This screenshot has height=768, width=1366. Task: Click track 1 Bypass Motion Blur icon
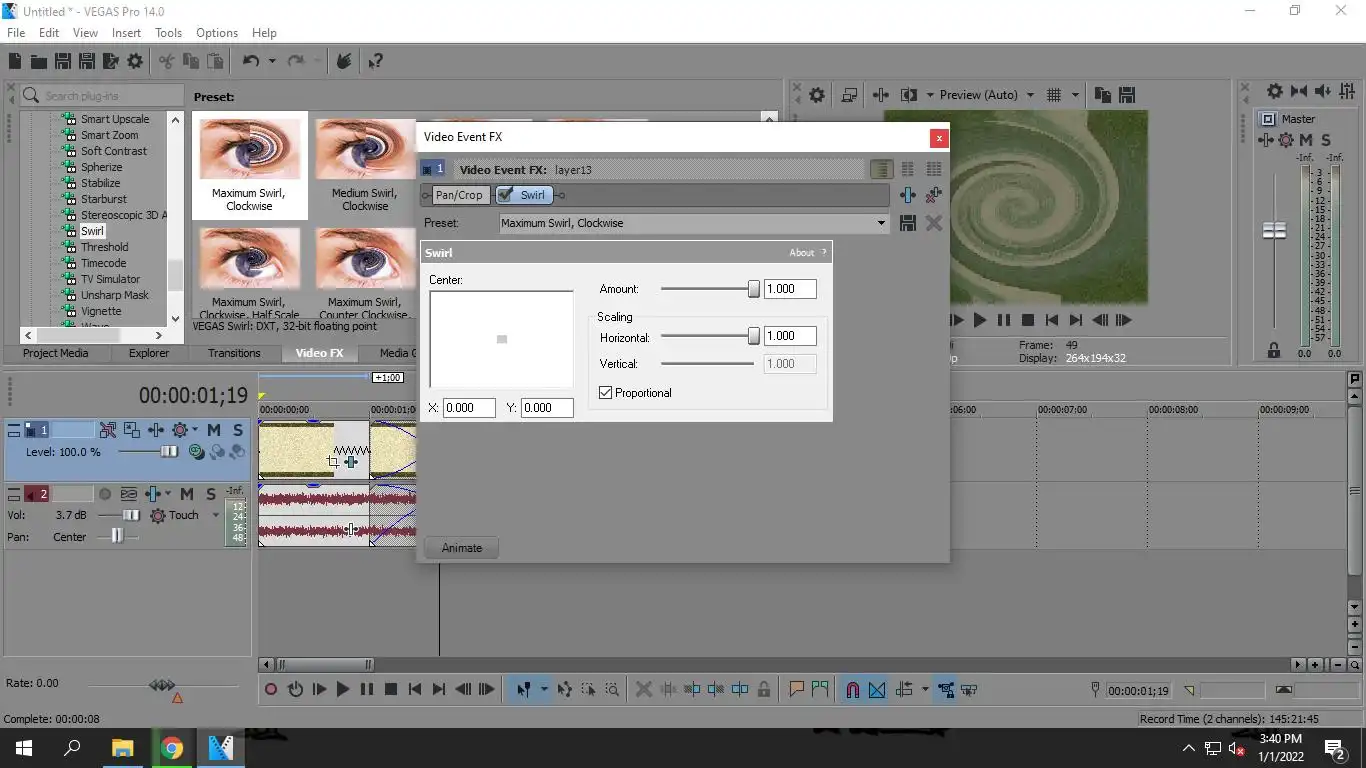108,430
